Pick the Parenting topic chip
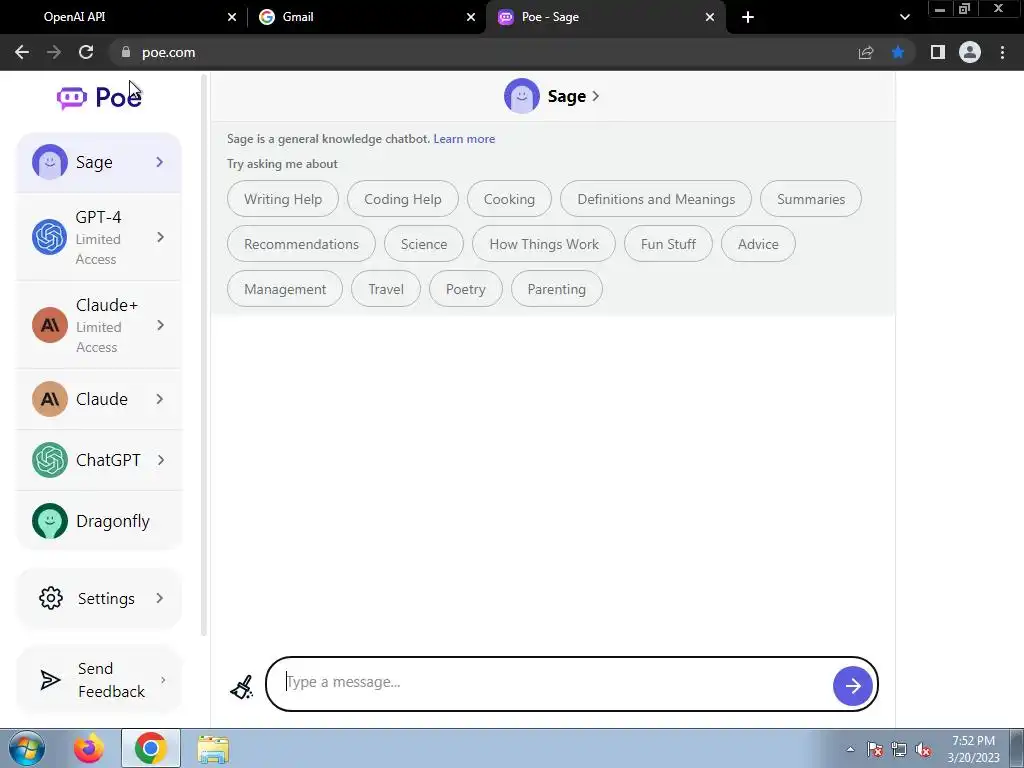 point(556,289)
